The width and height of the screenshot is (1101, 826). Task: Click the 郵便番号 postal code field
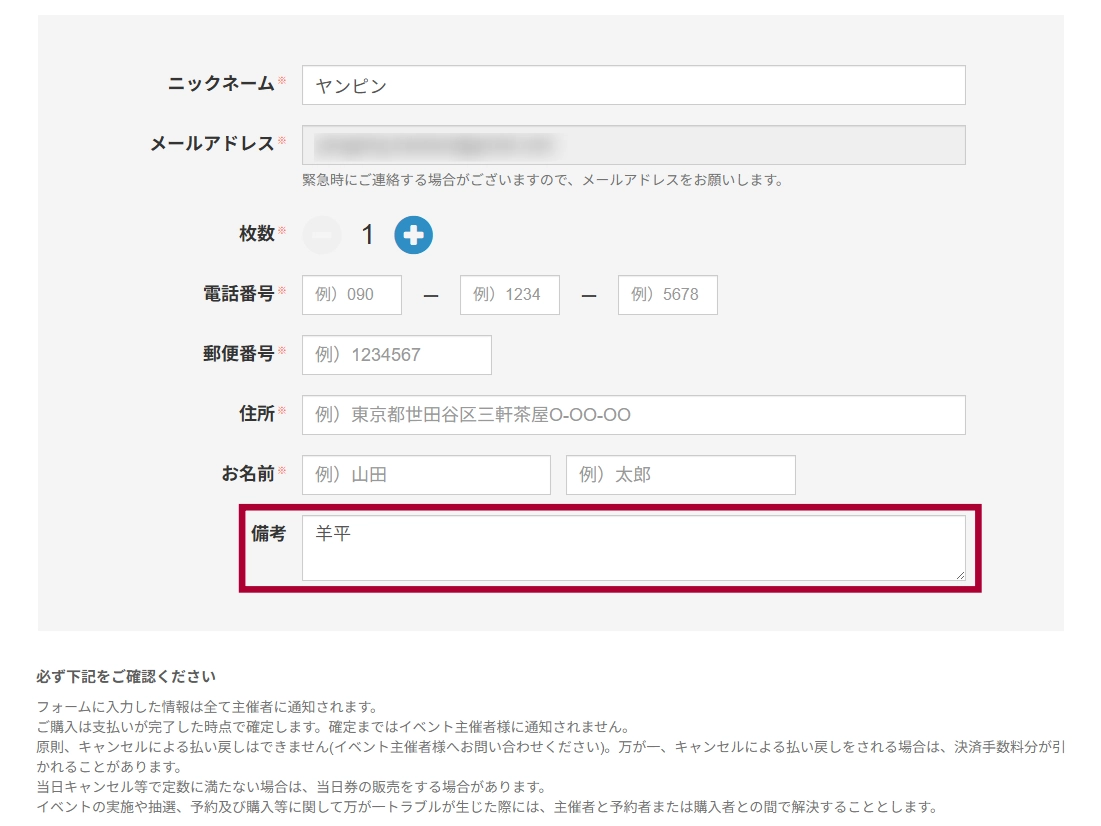point(396,355)
